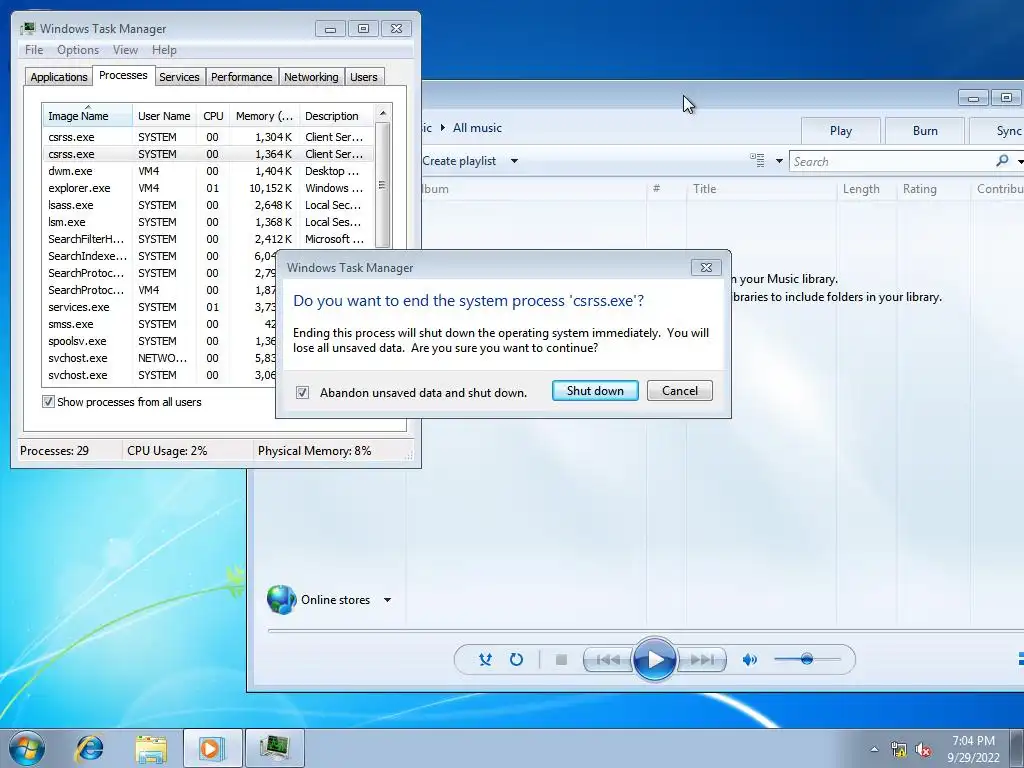Sort library by Length column
The image size is (1024, 768).
(867, 189)
